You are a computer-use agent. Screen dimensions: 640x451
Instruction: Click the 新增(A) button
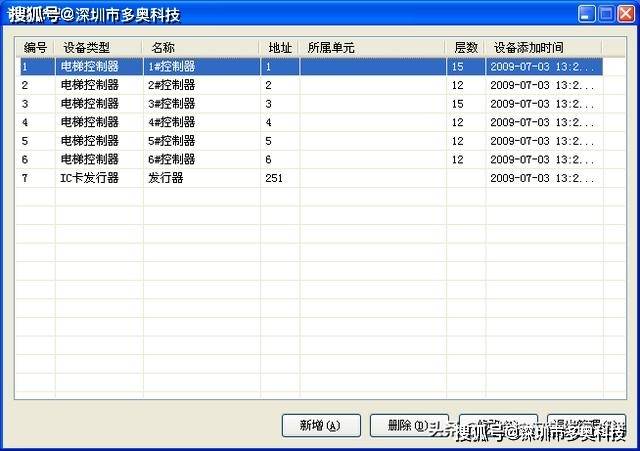pos(321,425)
